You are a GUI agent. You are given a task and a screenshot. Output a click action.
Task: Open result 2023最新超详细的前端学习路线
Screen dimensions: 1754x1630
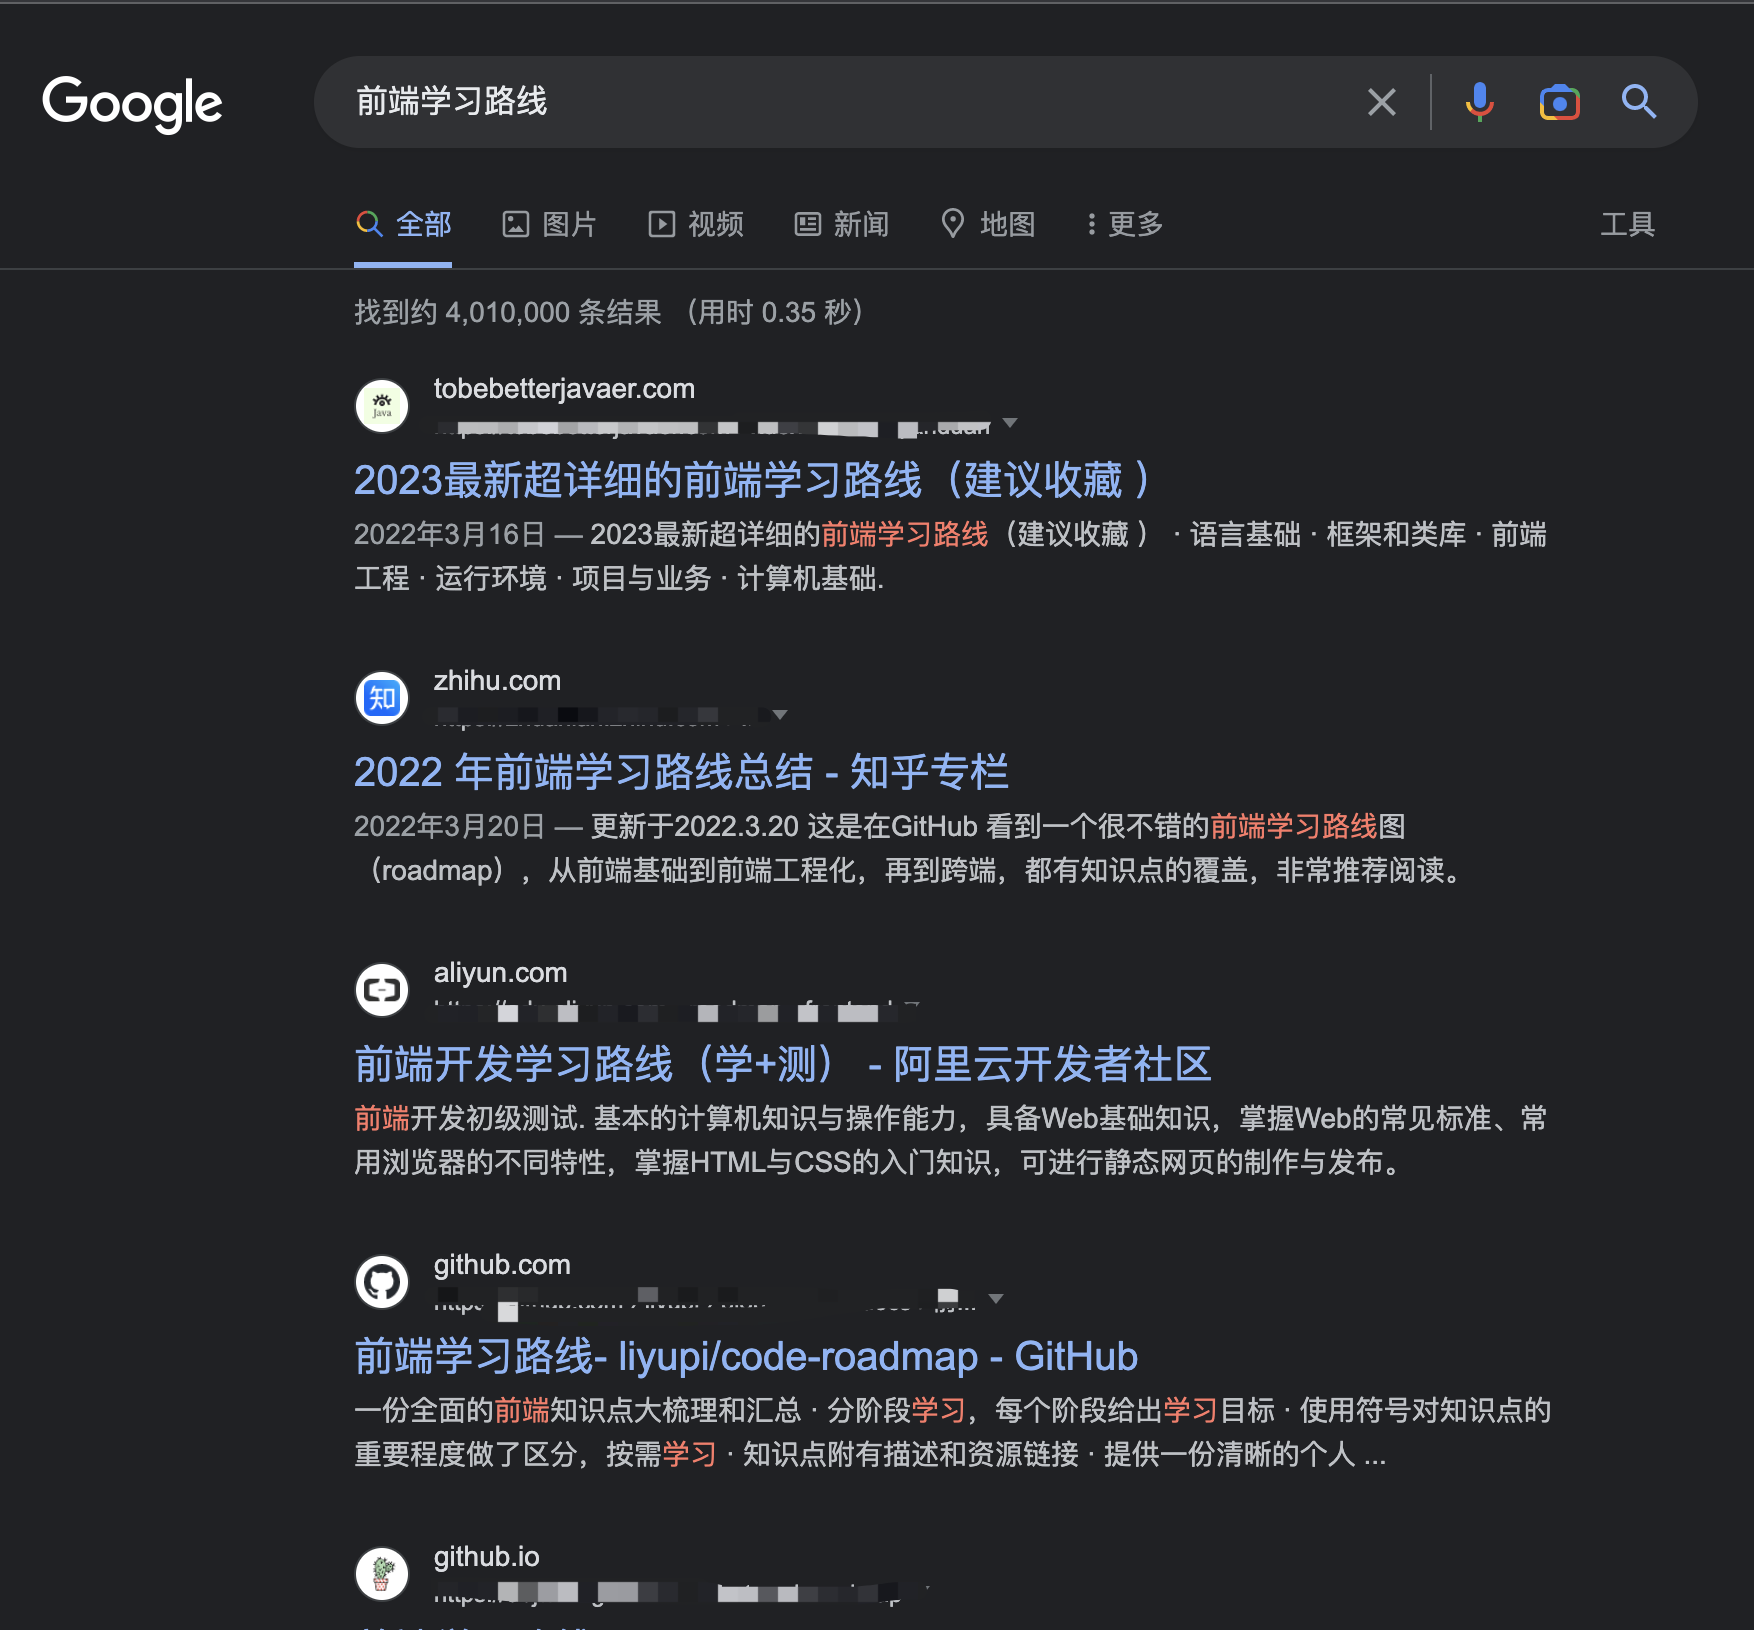coord(752,480)
